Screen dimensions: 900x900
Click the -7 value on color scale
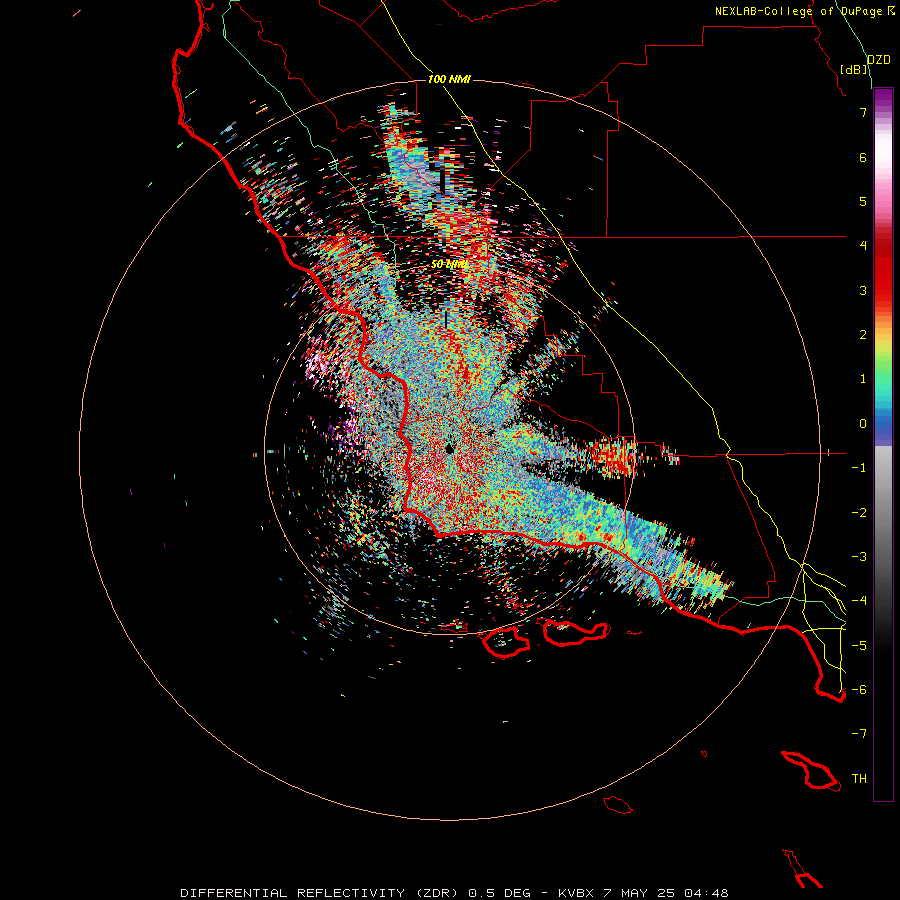[859, 734]
